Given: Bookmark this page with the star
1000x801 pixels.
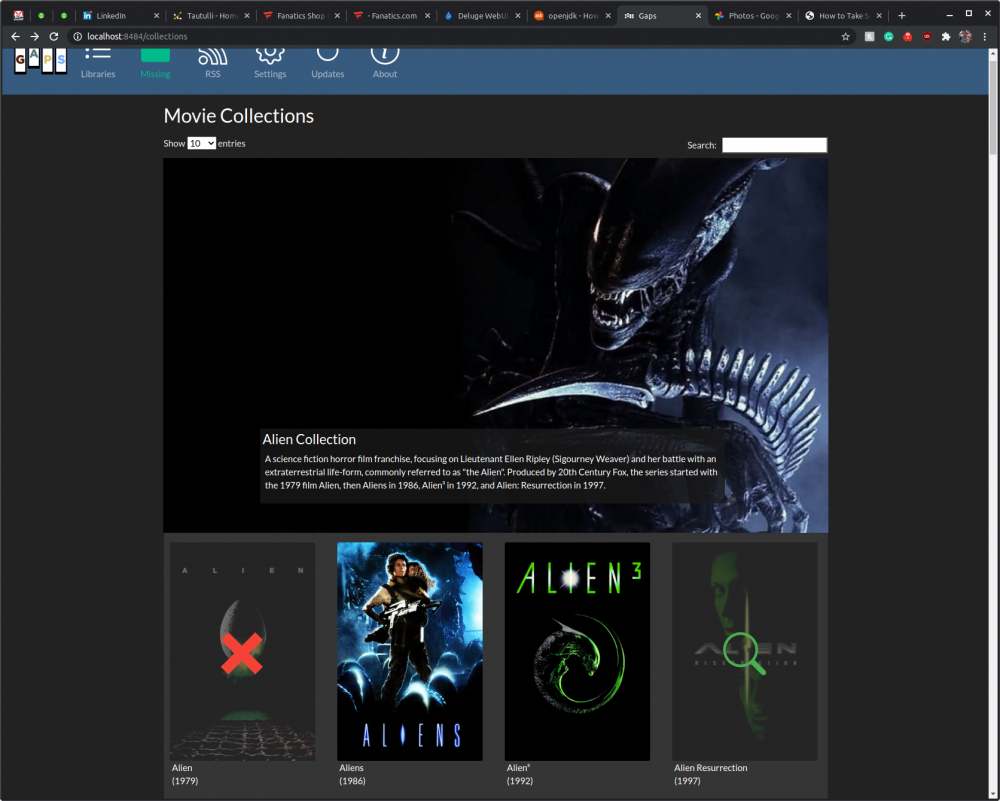Looking at the screenshot, I should coord(846,36).
